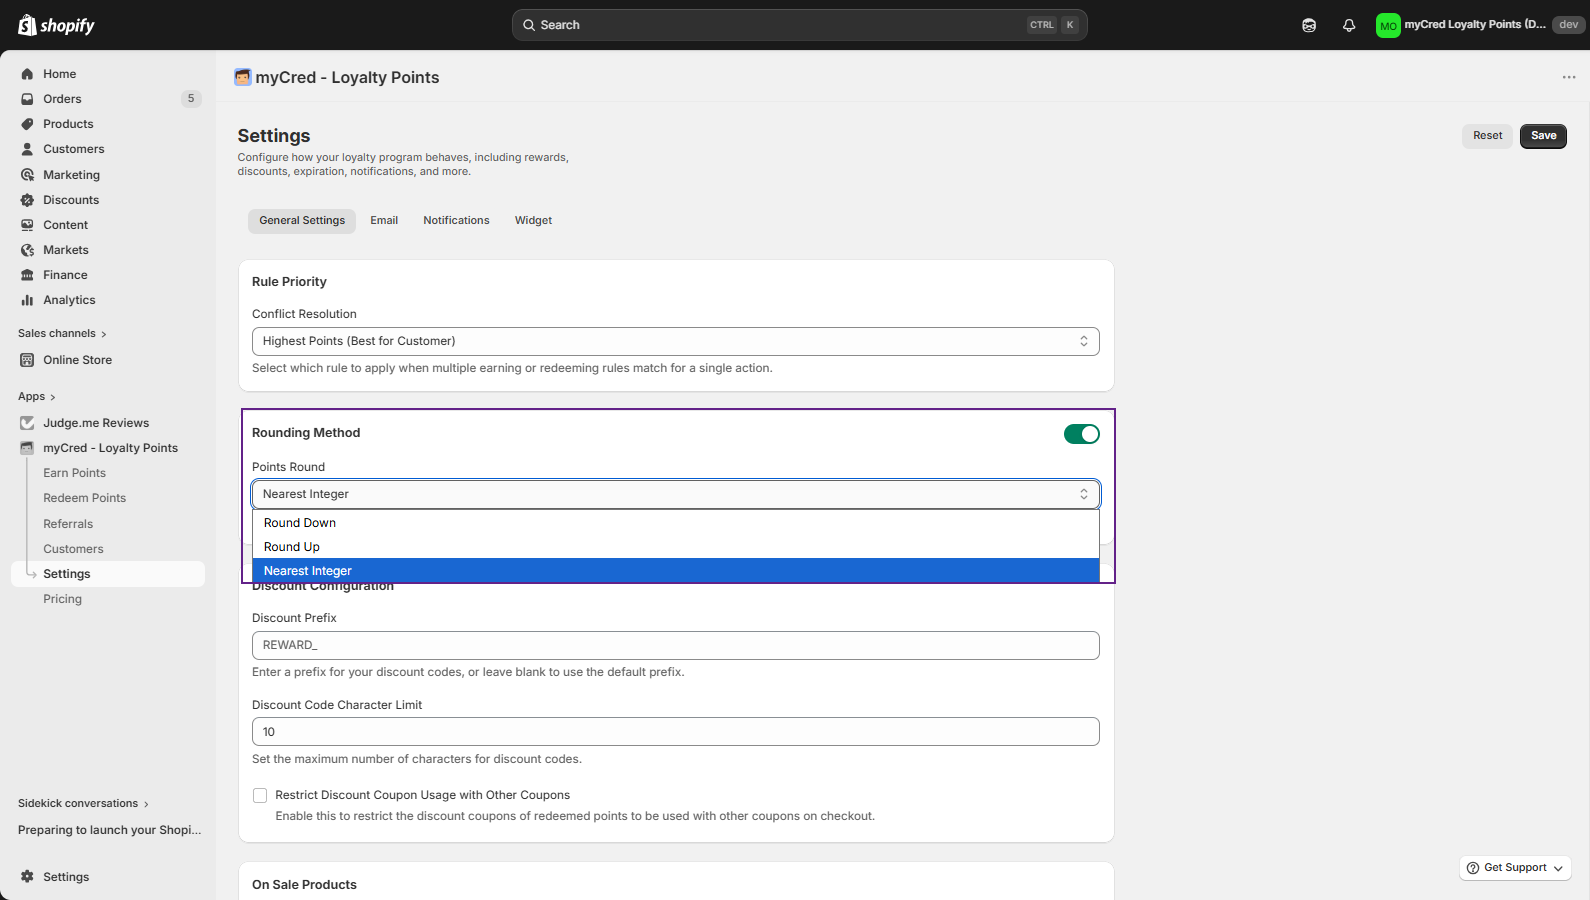1590x900 pixels.
Task: Open the Sidekick assistant icon in top bar
Action: click(1309, 25)
